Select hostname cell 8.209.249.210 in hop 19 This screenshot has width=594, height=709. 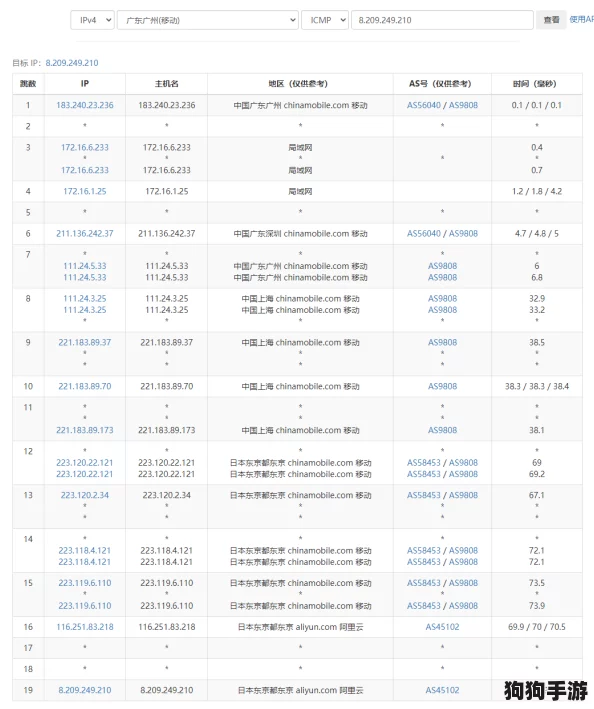[166, 690]
